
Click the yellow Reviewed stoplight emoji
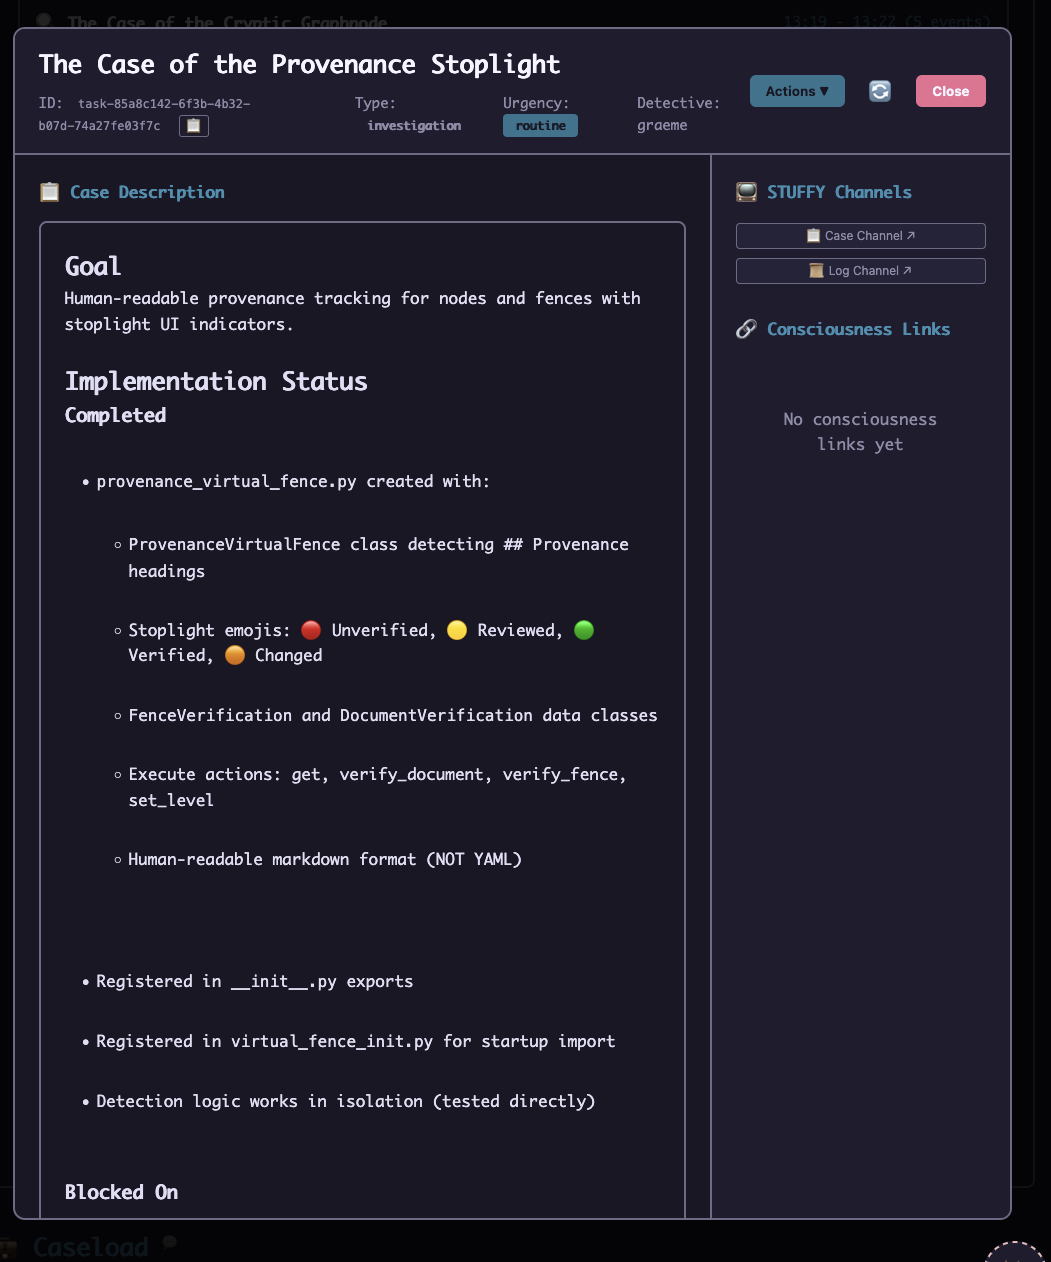coord(457,630)
